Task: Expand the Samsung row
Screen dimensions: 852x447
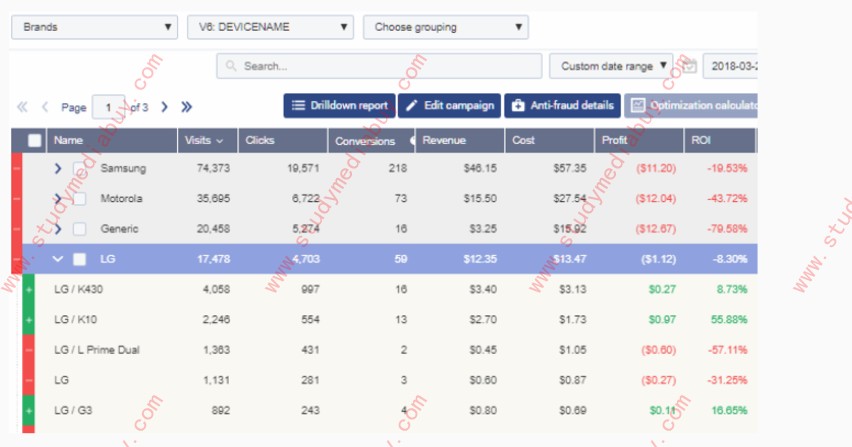Action: tap(58, 168)
